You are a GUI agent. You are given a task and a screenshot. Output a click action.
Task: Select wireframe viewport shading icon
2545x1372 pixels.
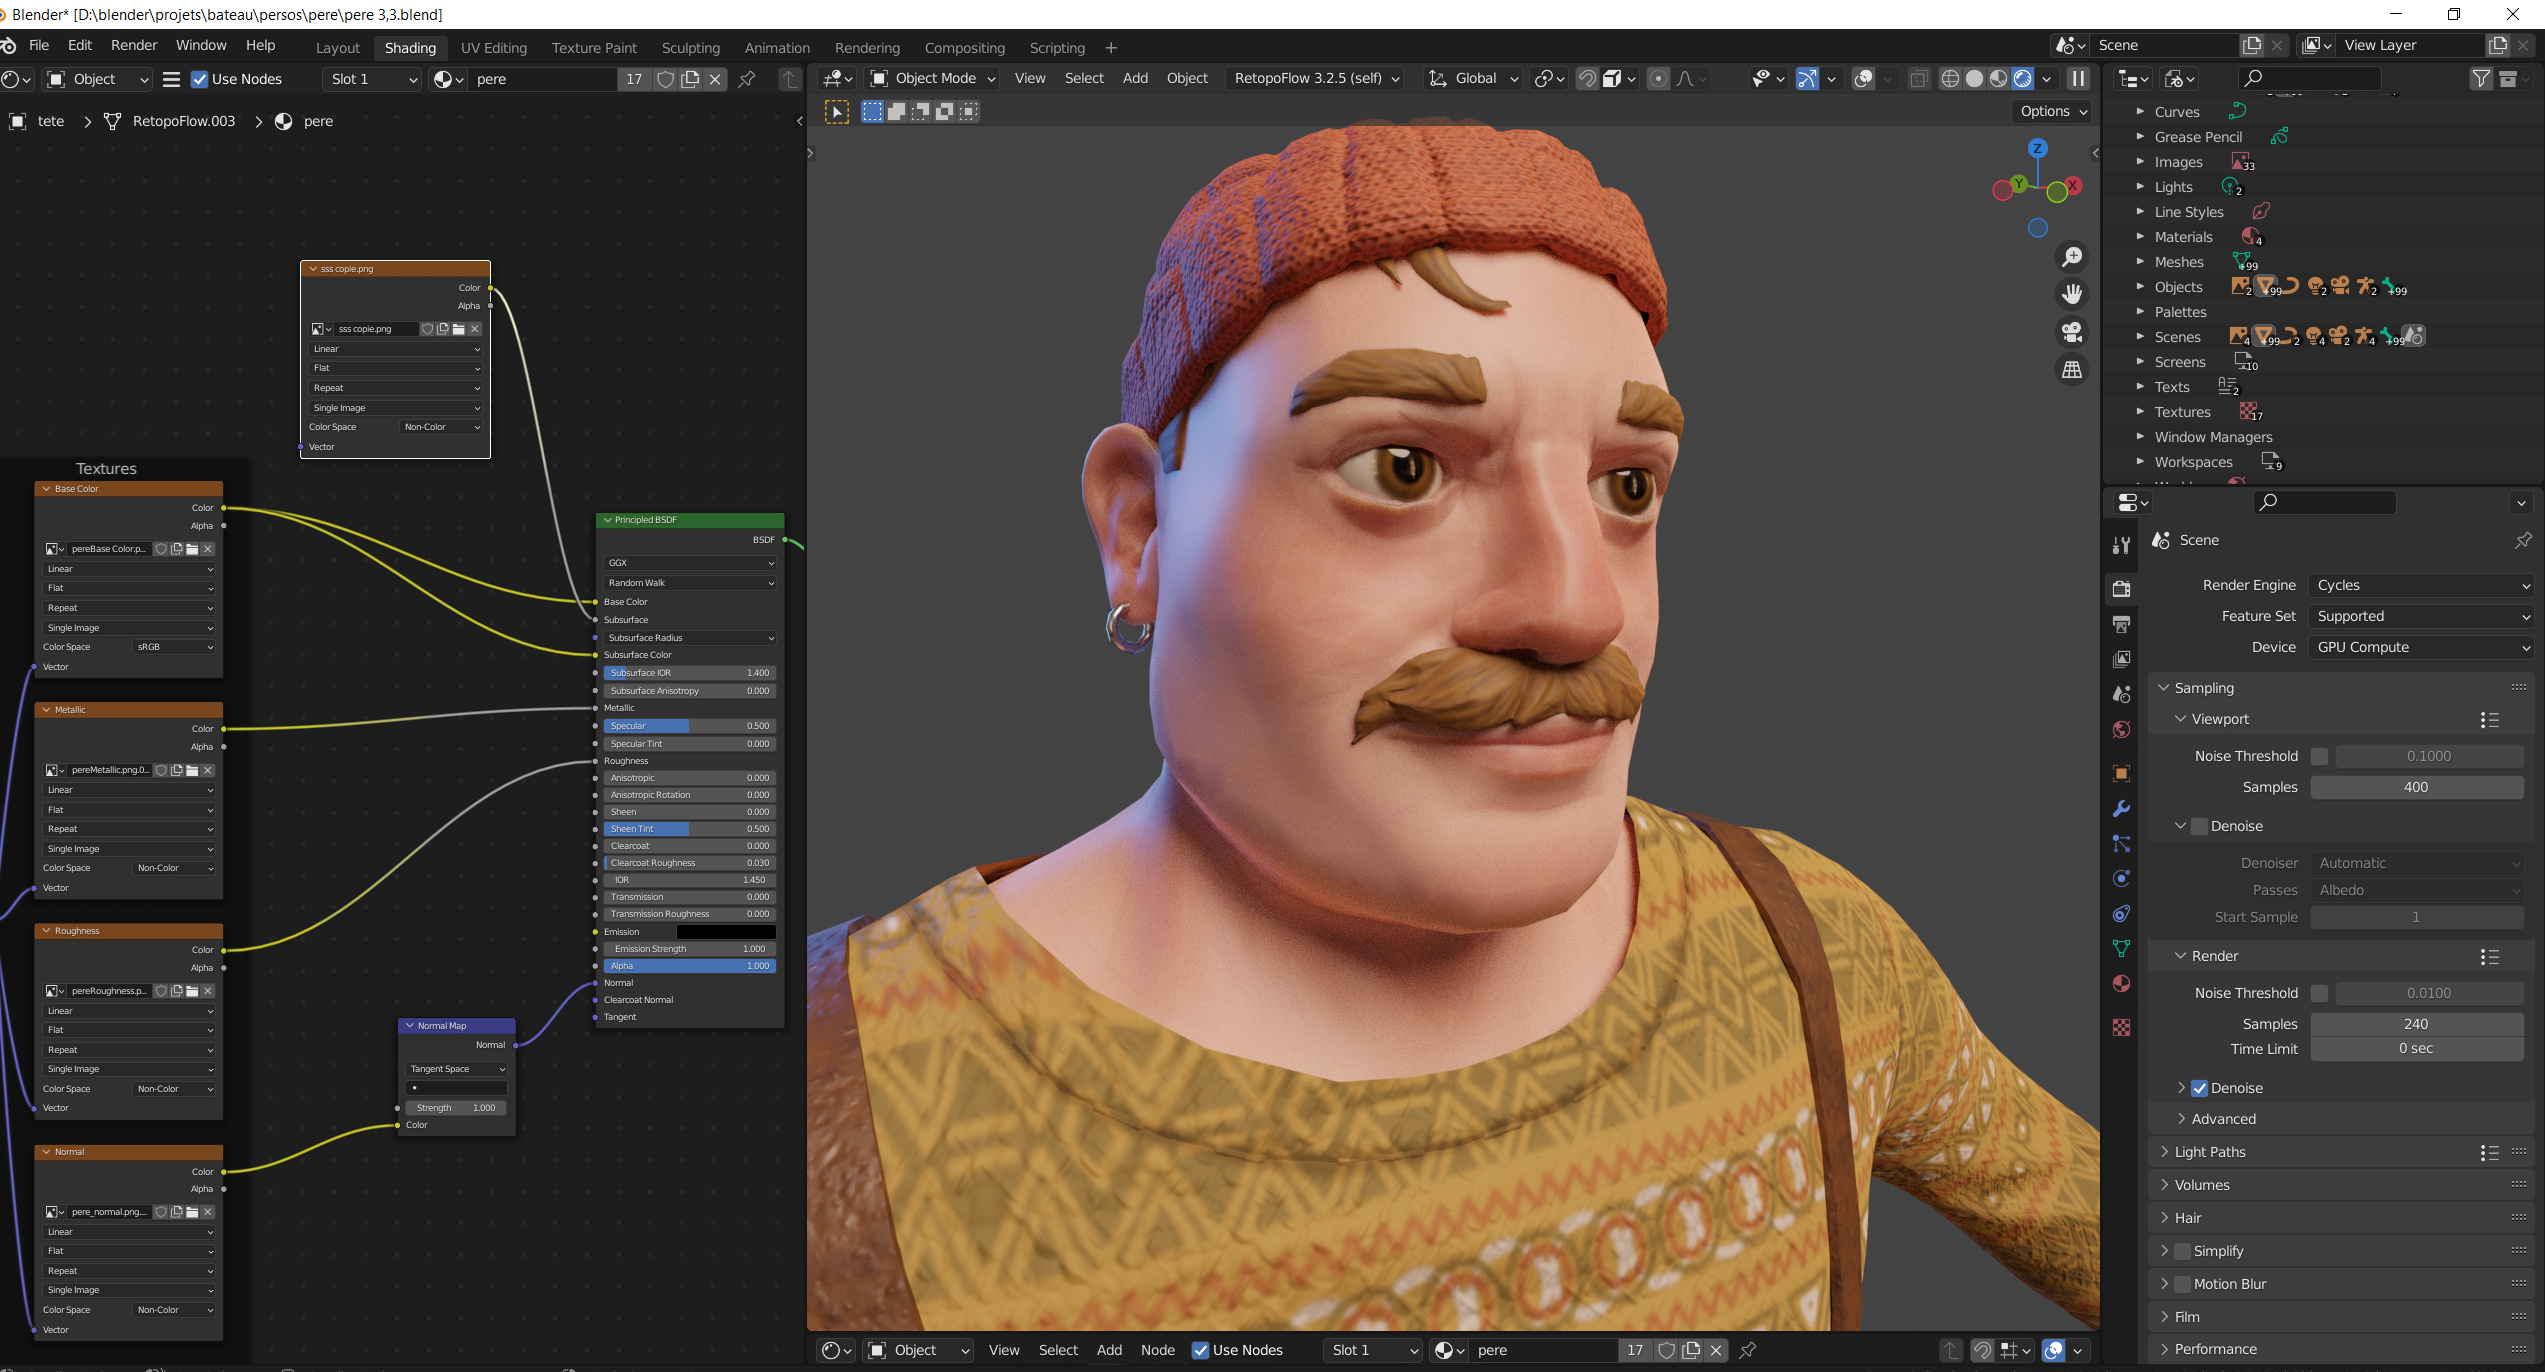tap(1950, 78)
